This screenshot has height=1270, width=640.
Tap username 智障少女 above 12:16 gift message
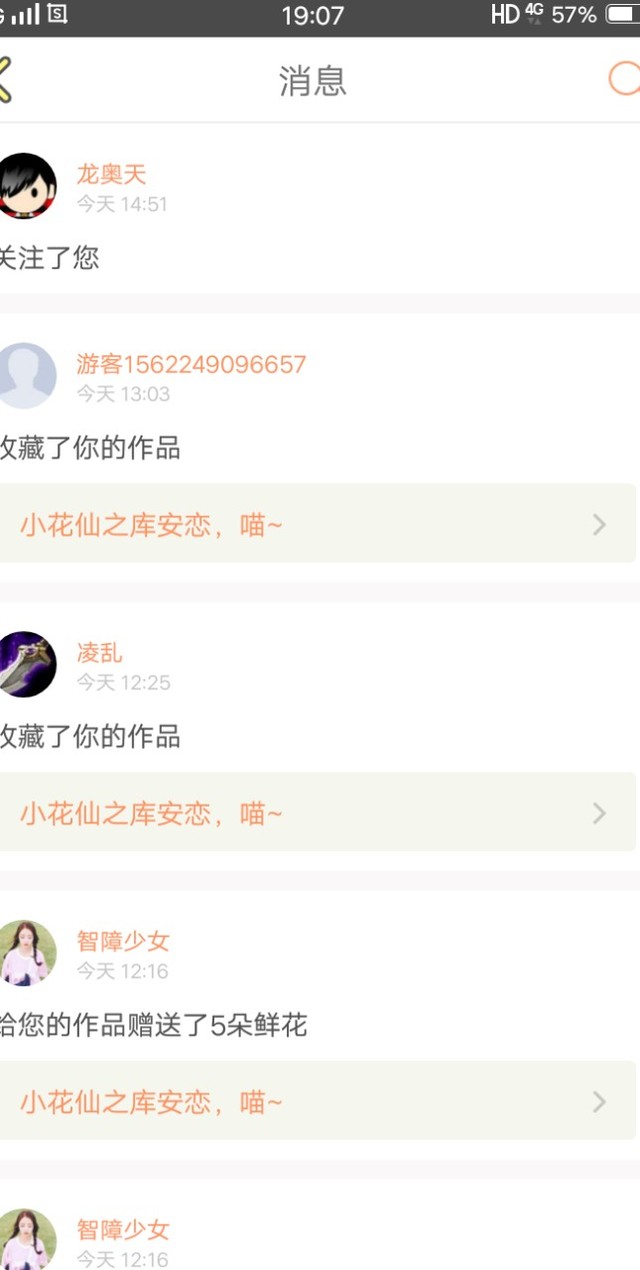point(123,941)
